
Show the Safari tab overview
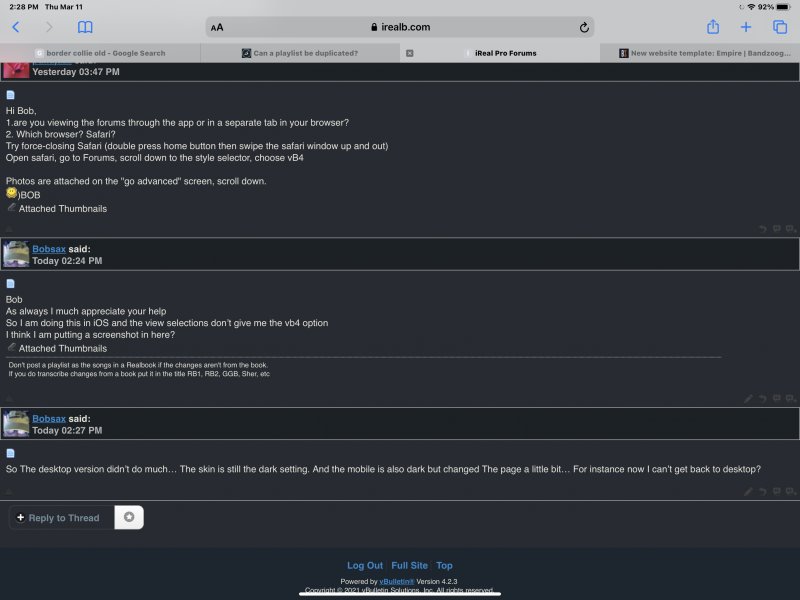(x=780, y=27)
